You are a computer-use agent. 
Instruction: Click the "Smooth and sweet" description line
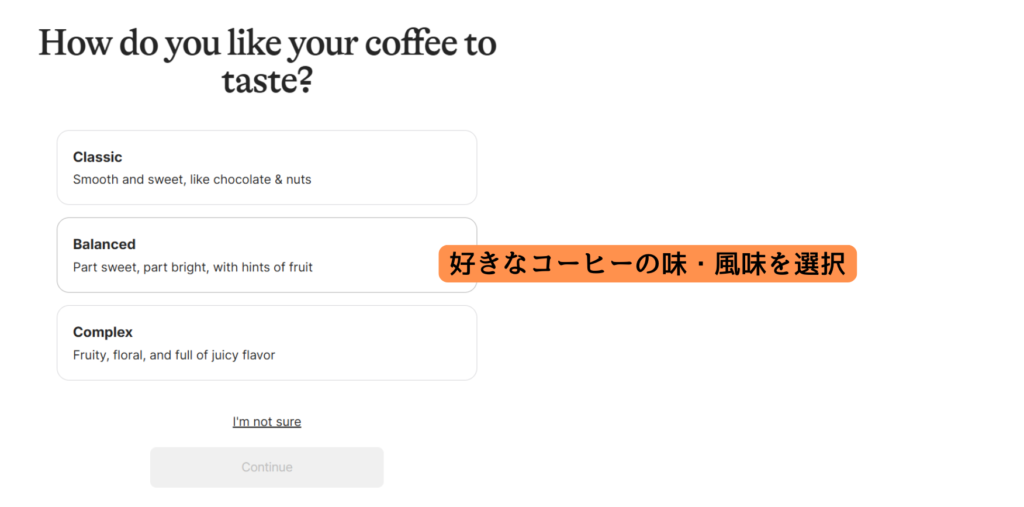pyautogui.click(x=192, y=179)
